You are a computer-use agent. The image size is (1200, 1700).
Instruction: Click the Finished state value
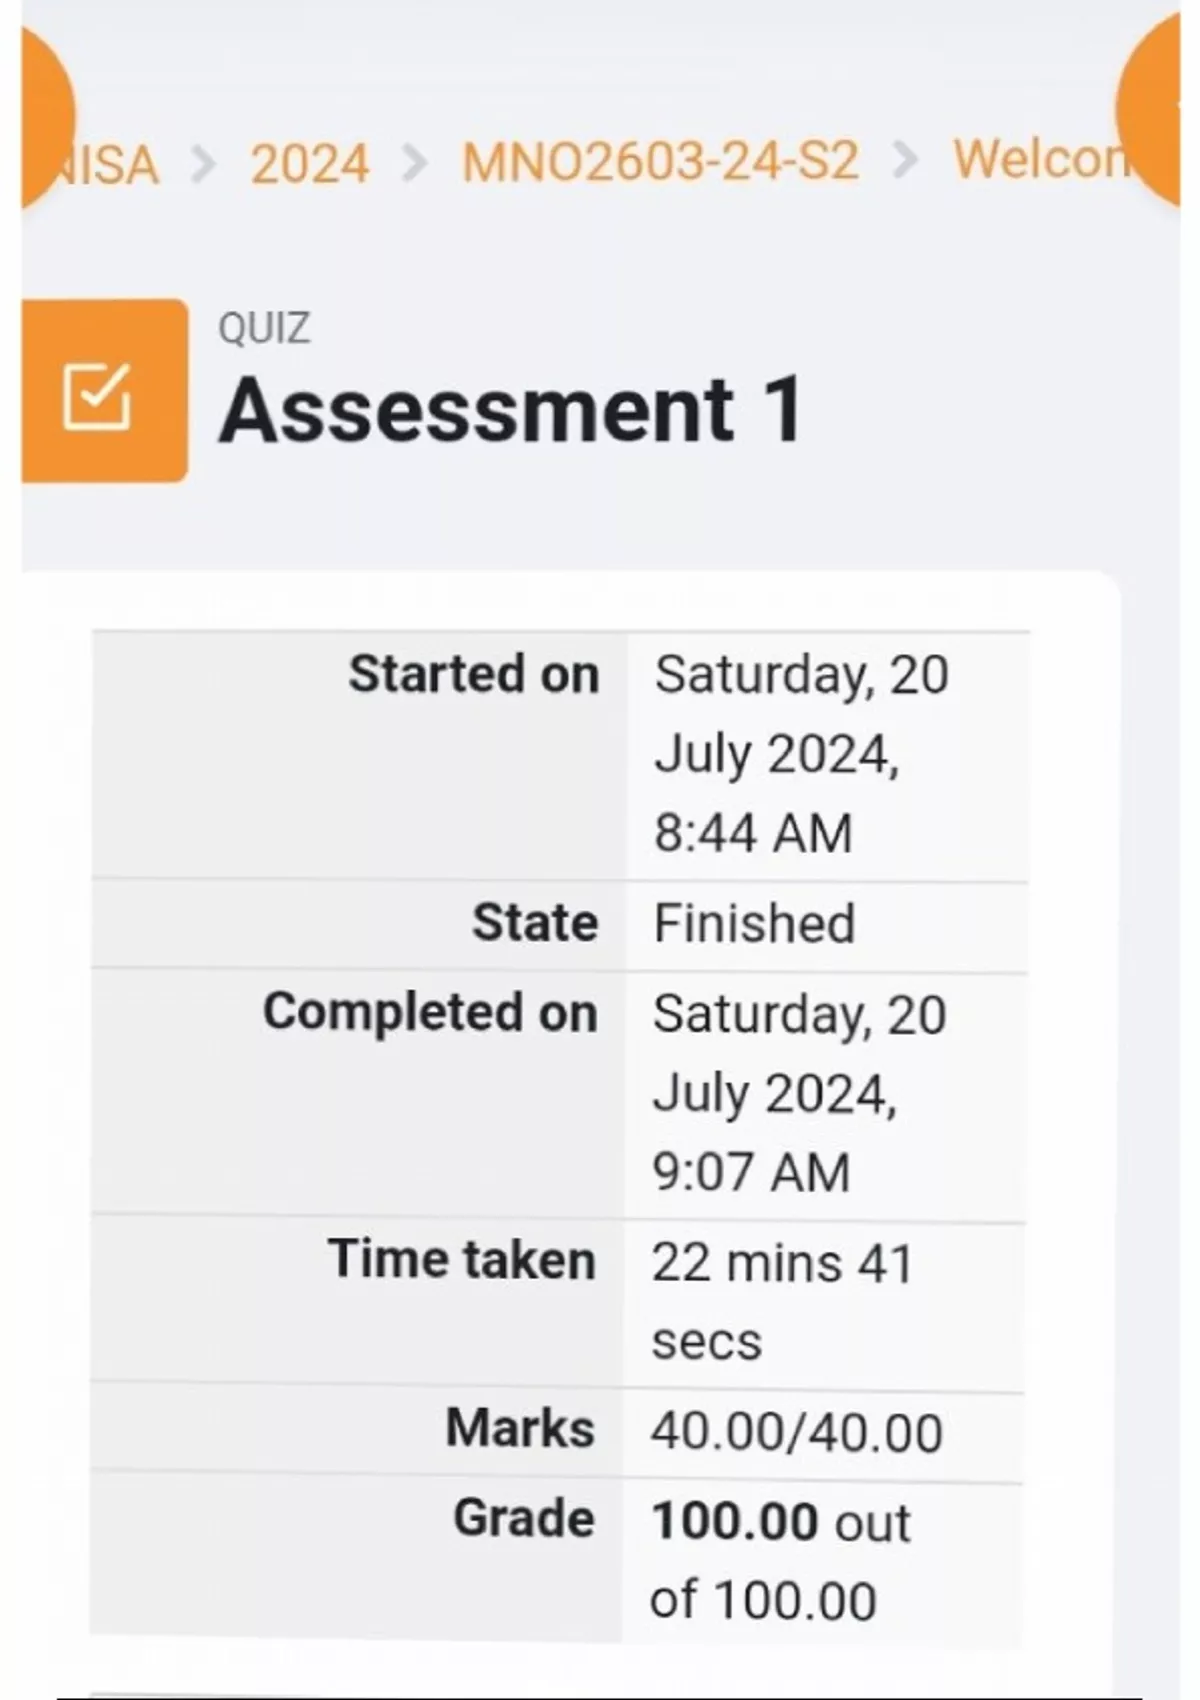point(754,923)
